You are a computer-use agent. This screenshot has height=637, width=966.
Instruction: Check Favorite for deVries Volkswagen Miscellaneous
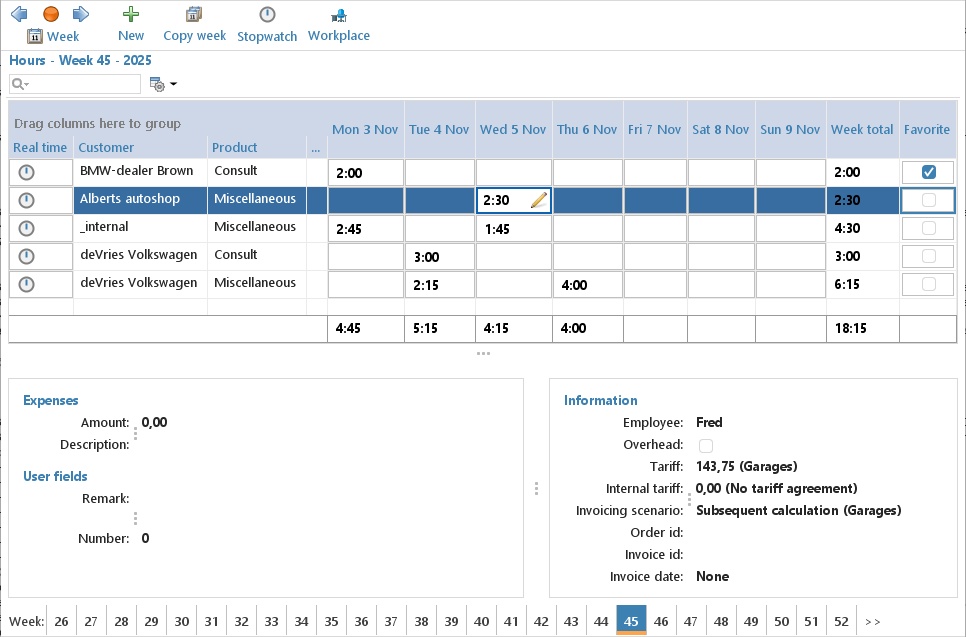[x=928, y=284]
